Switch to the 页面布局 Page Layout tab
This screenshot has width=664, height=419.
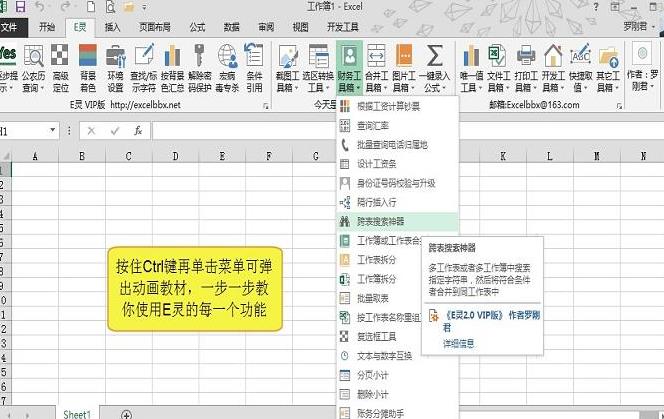155,28
